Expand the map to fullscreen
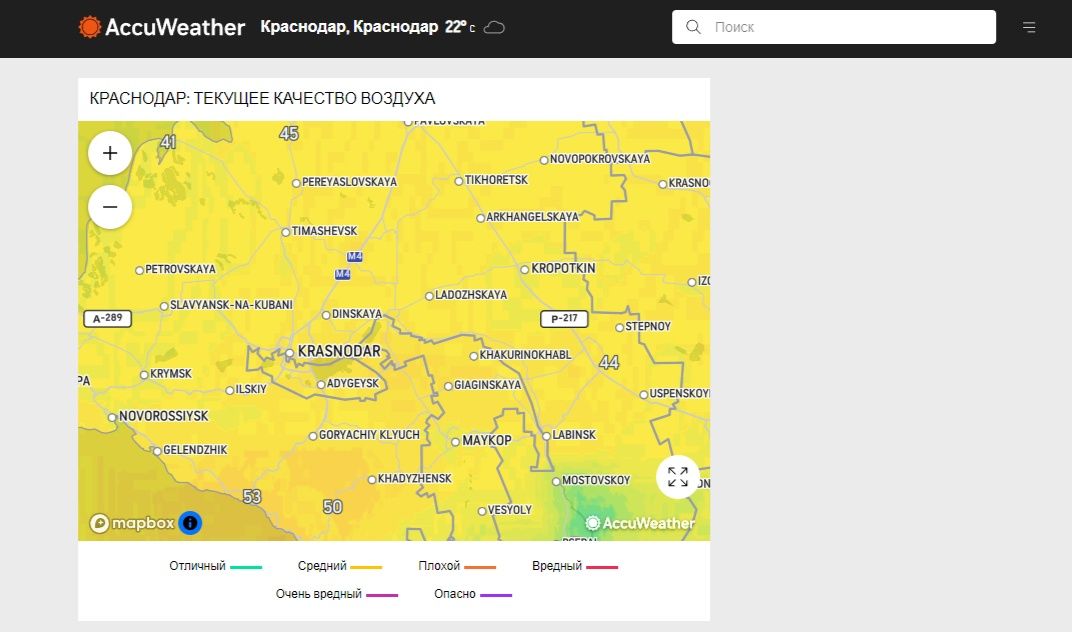This screenshot has height=632, width=1072. 677,477
